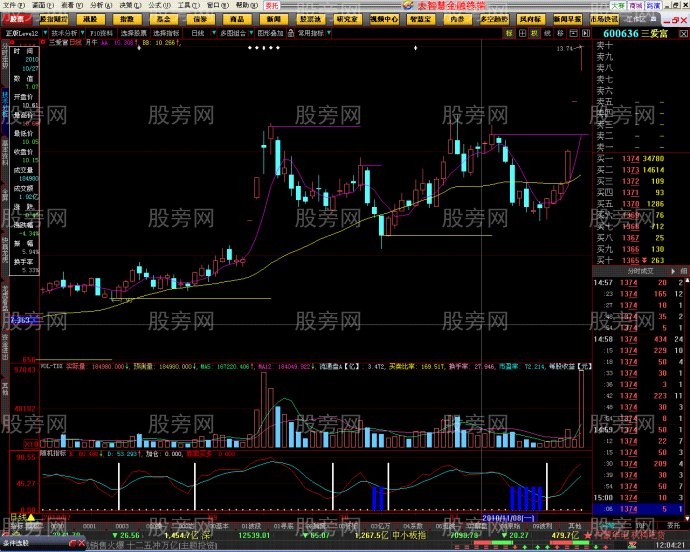Click the 选择指标 button
The image size is (690, 552).
pyautogui.click(x=166, y=33)
